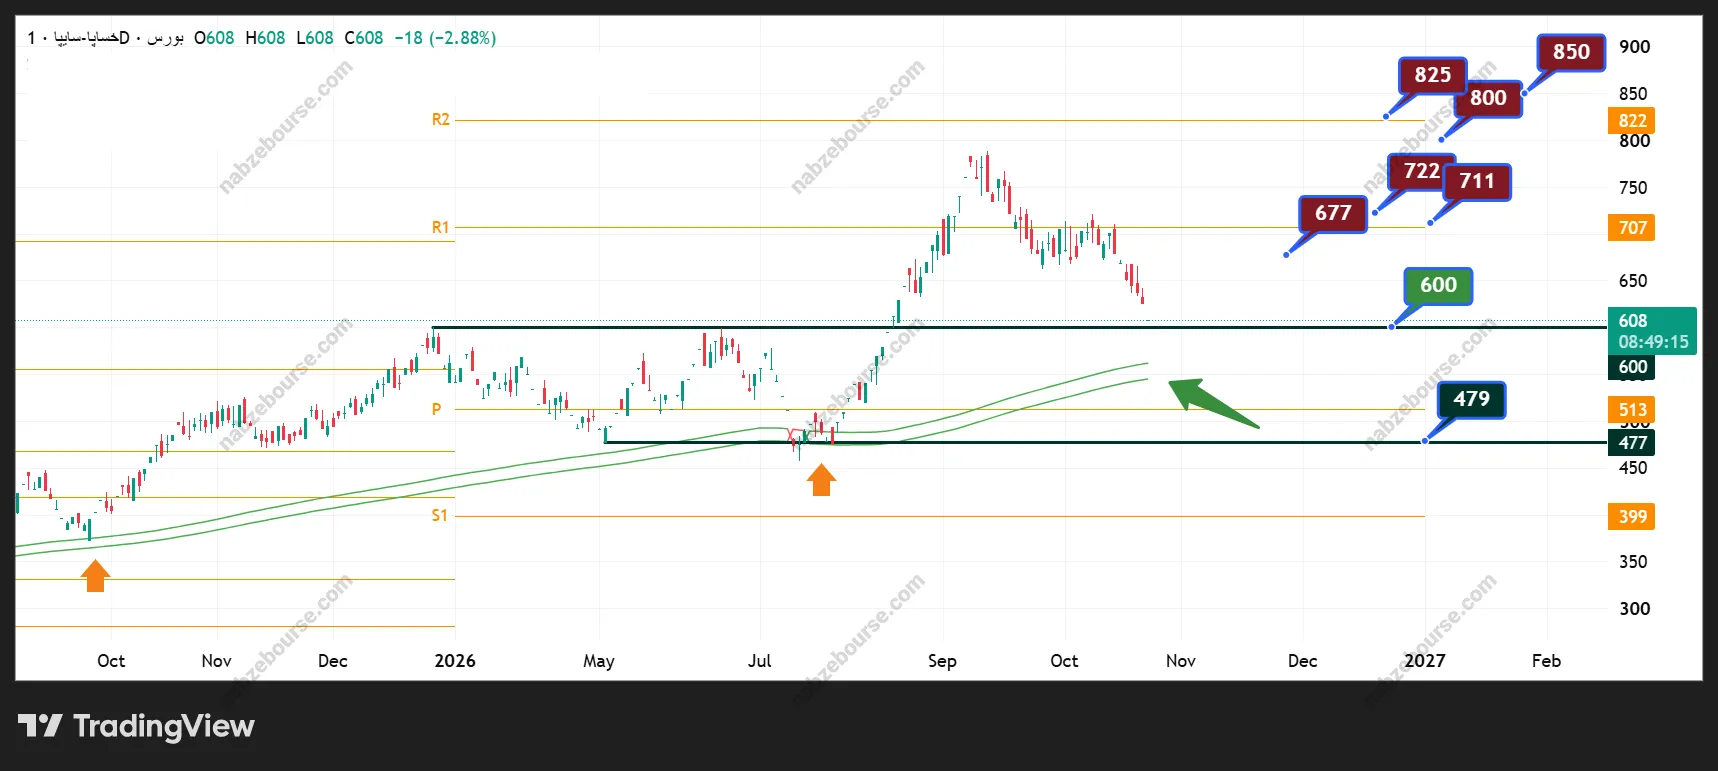Click the C608 close value in legend
The image size is (1718, 771).
pyautogui.click(x=364, y=38)
